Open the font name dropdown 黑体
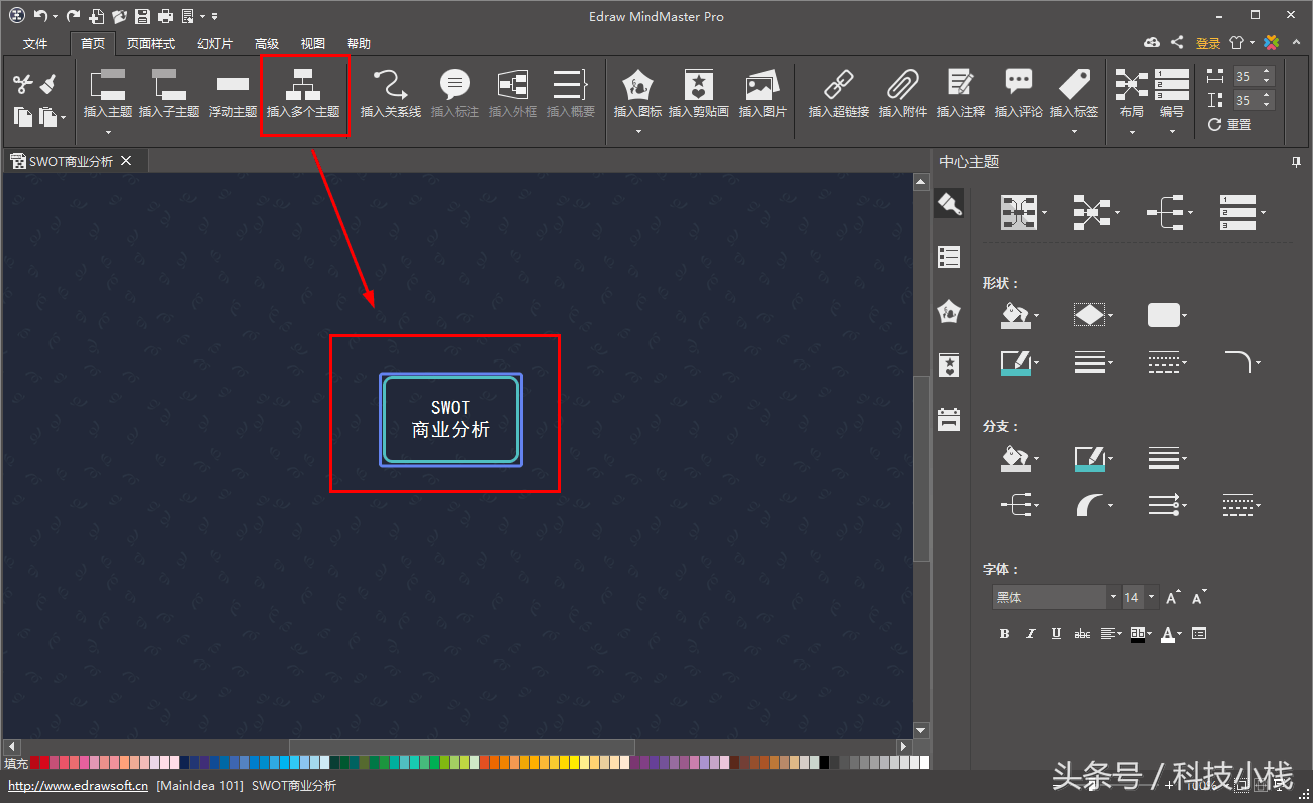 point(1113,598)
